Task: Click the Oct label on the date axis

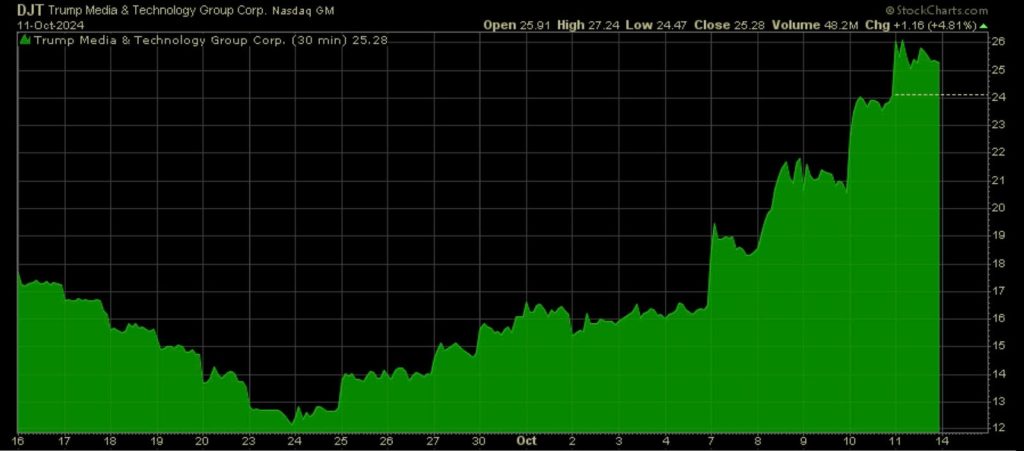Action: [526, 439]
